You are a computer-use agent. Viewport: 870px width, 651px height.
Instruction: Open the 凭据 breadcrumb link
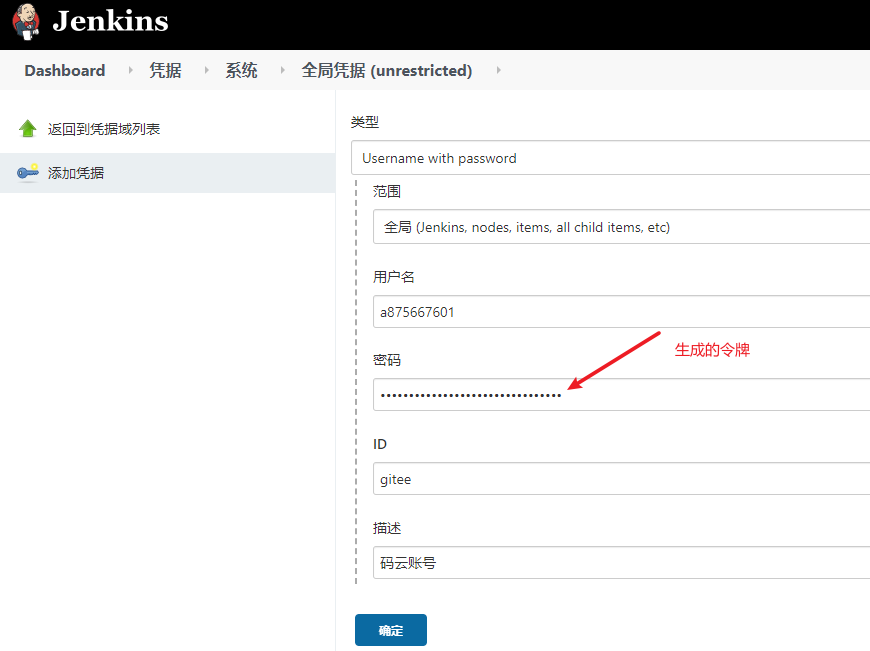pos(165,70)
